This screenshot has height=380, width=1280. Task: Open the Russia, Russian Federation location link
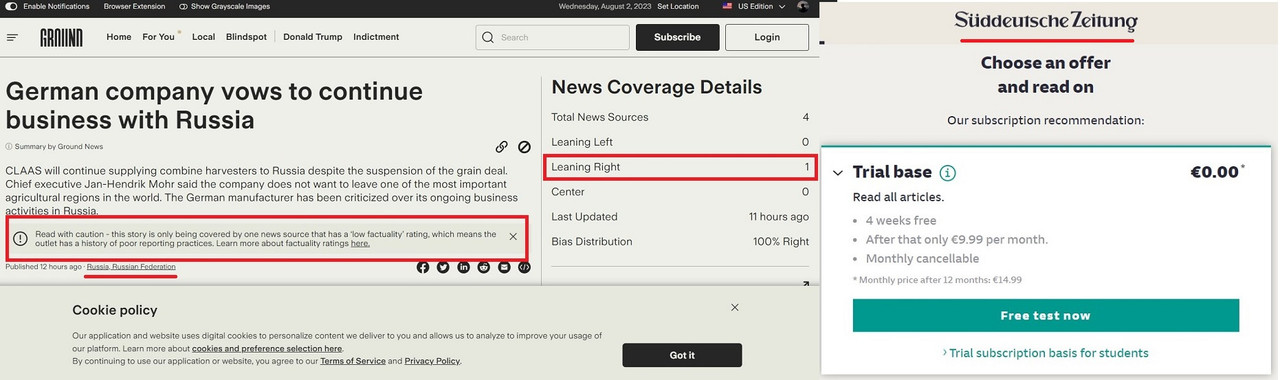point(131,267)
